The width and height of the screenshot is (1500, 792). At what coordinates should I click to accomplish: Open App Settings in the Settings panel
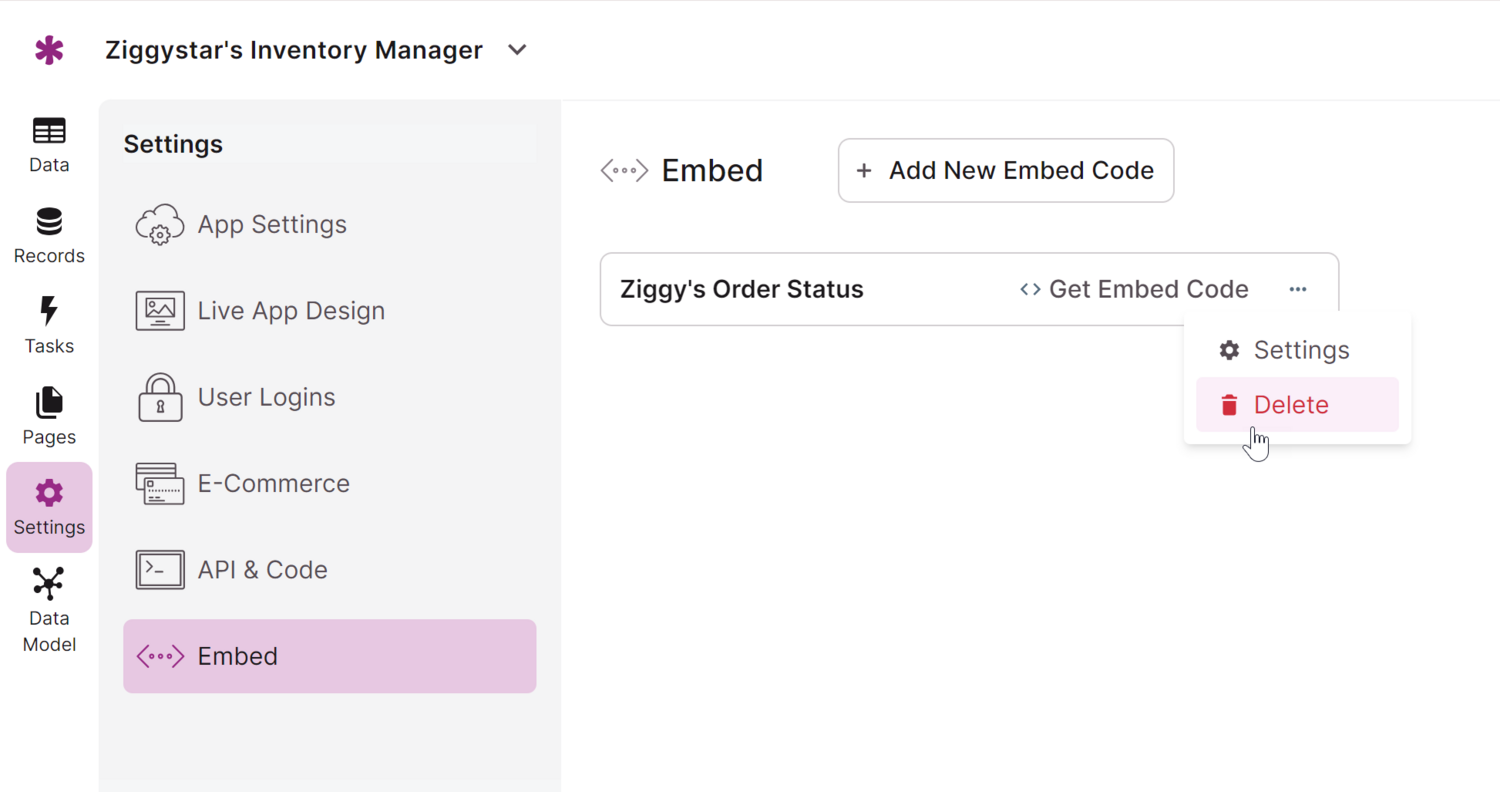(271, 224)
